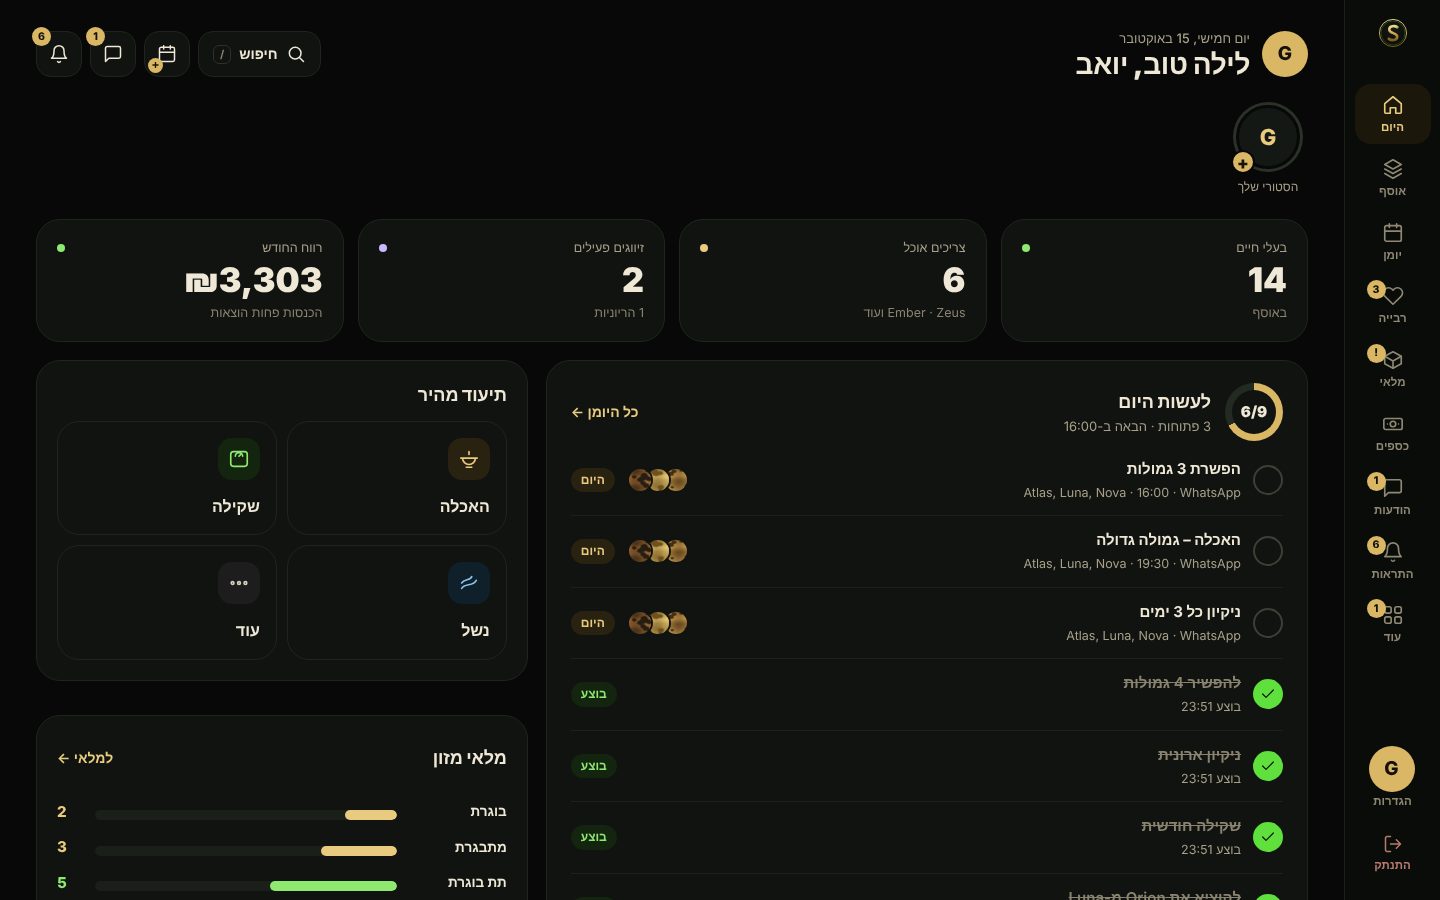Click the נשל shedding quick-log tile
1440x900 pixels.
[x=397, y=602]
